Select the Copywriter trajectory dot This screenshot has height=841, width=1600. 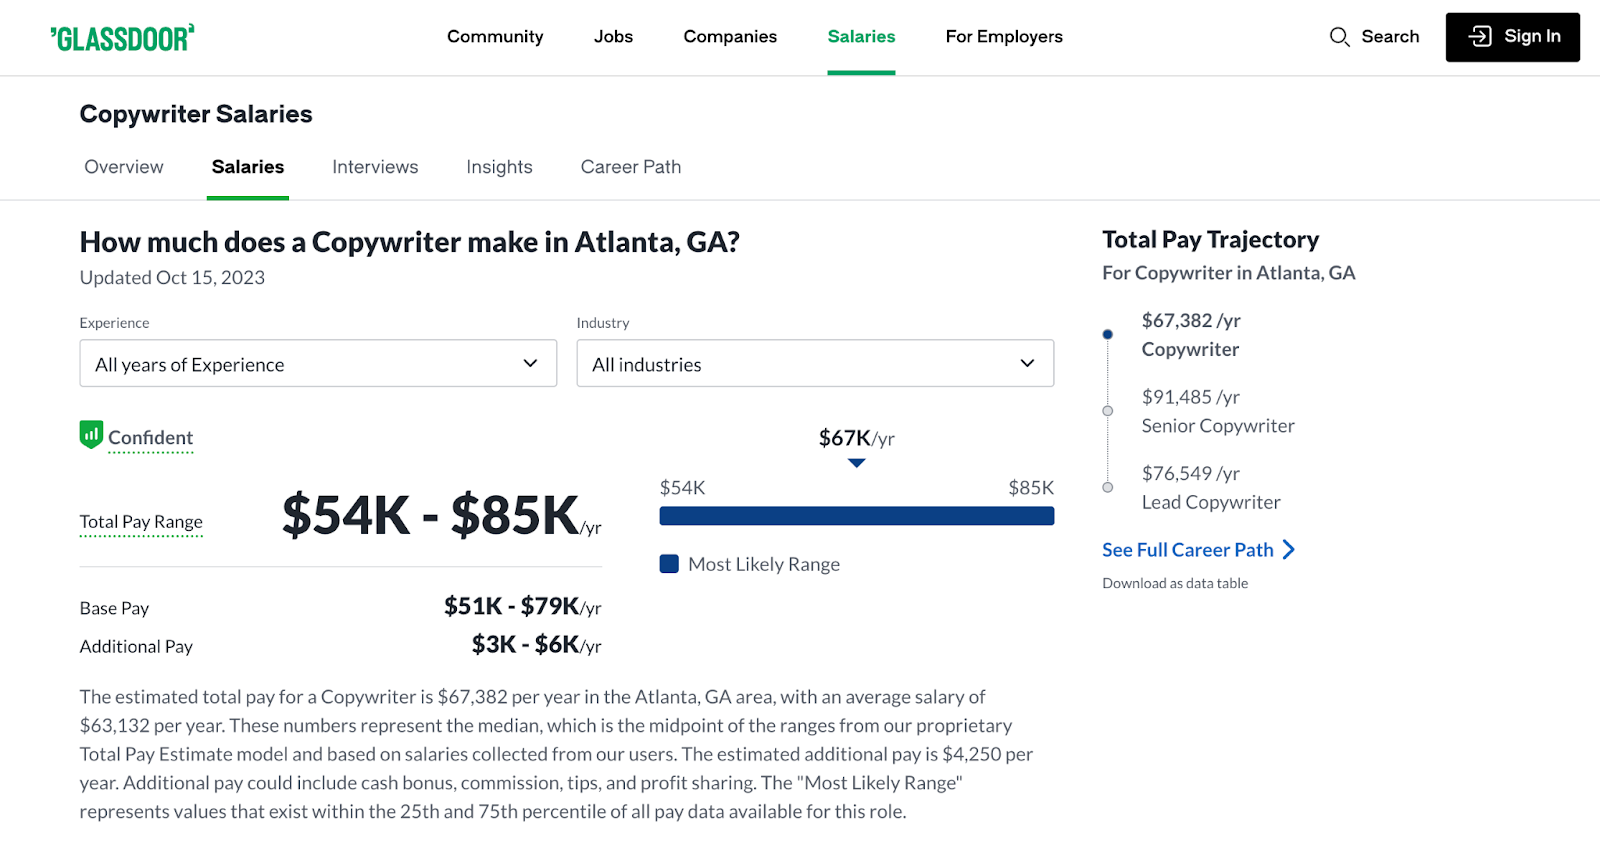click(x=1106, y=334)
